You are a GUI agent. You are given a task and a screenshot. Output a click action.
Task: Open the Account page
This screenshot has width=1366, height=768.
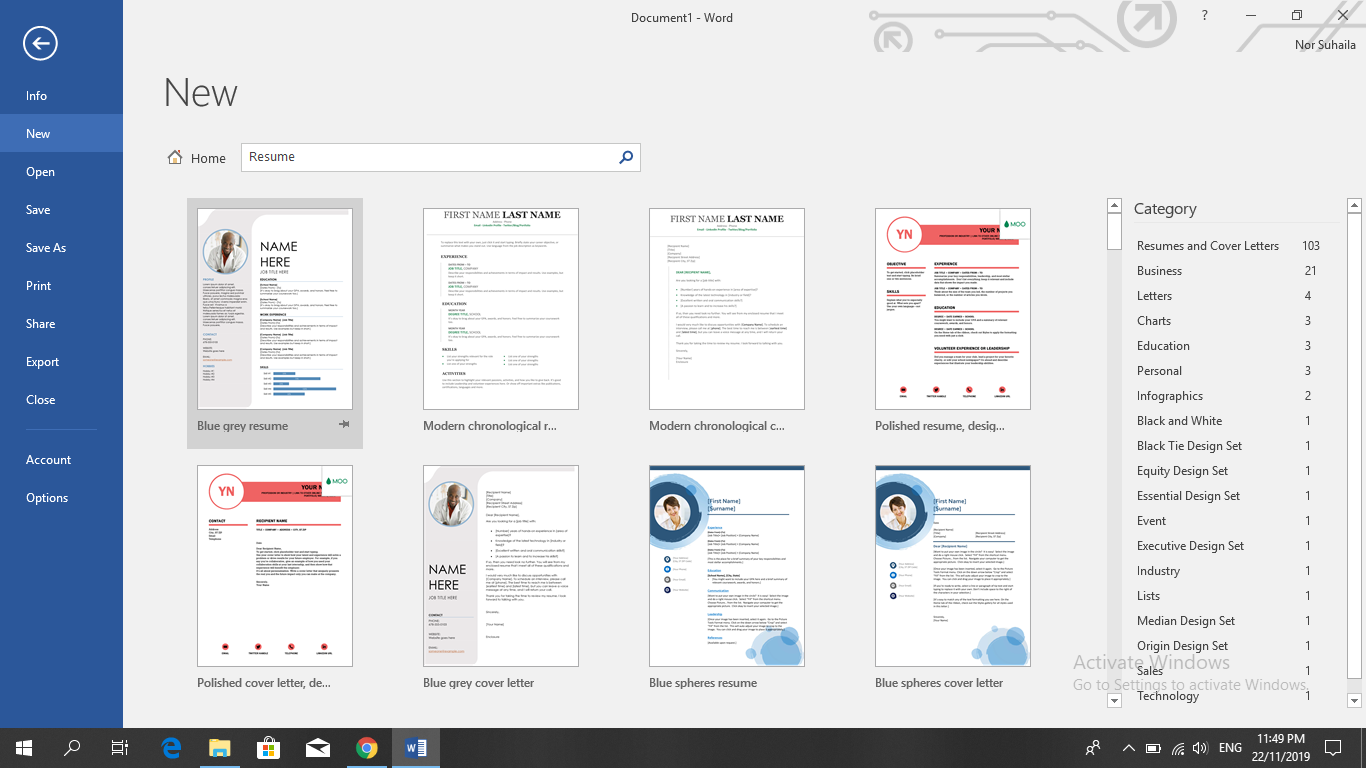[x=61, y=460]
